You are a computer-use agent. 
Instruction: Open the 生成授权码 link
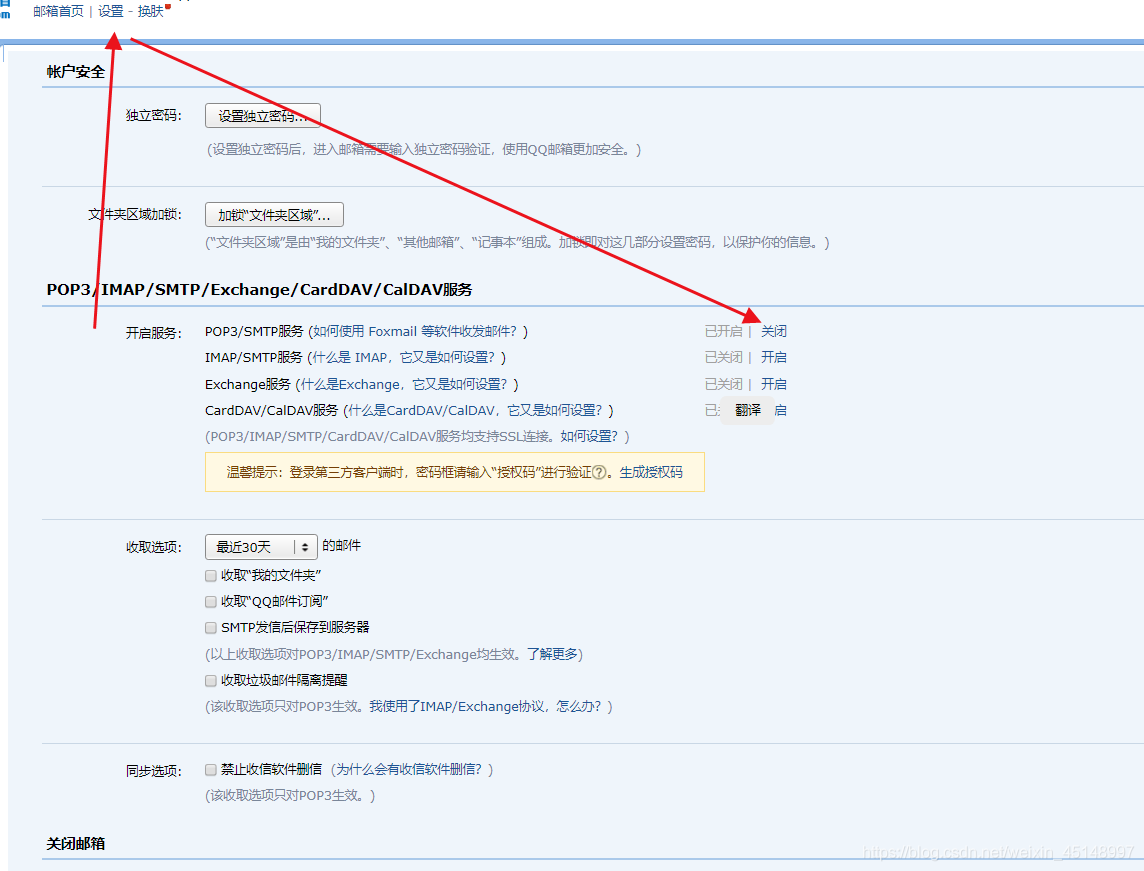[651, 472]
